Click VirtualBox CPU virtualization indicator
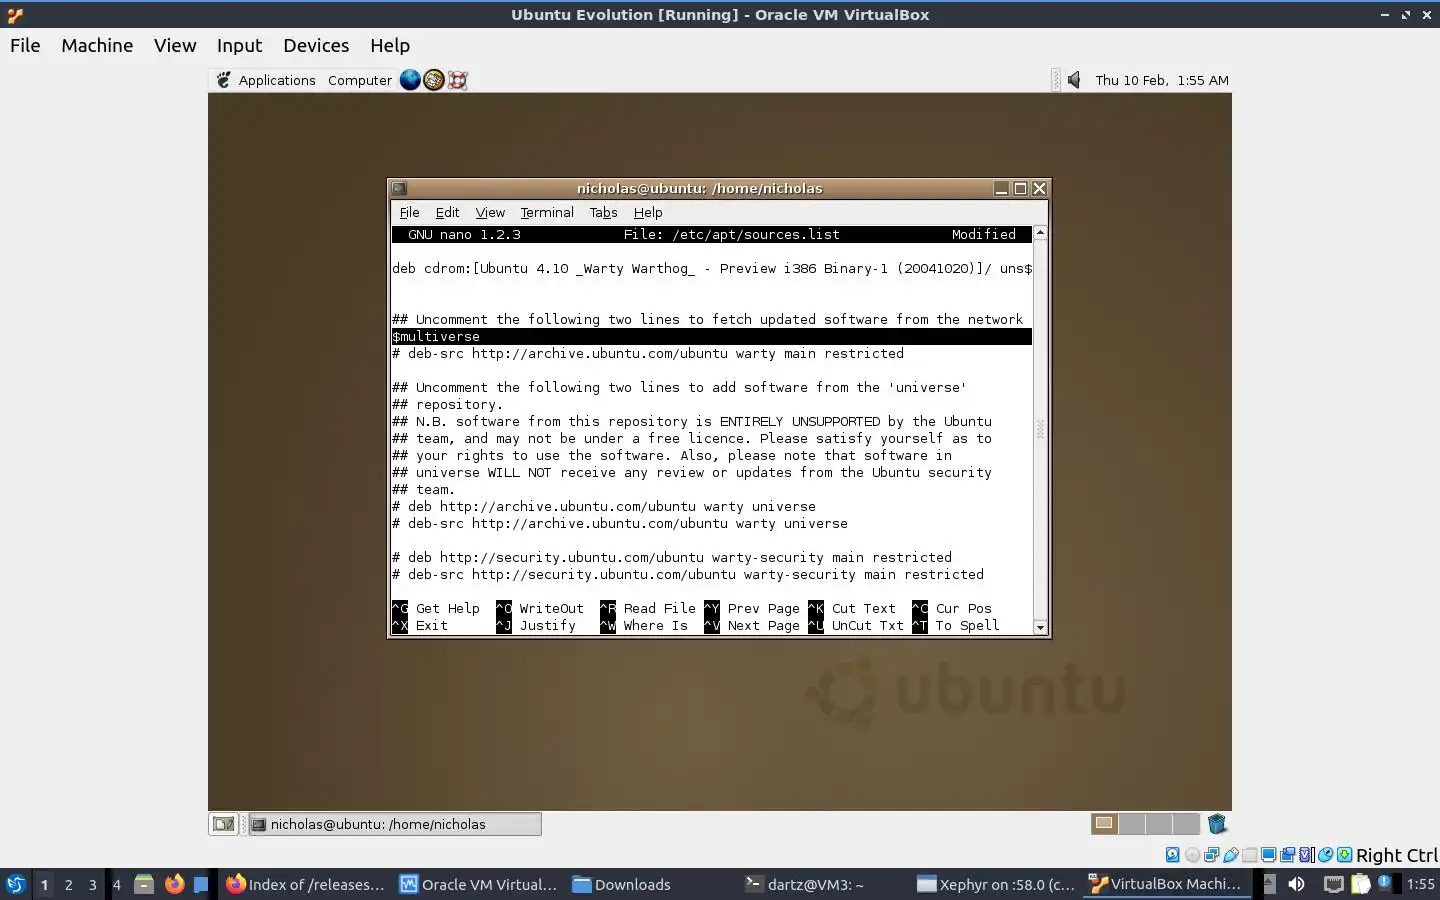This screenshot has height=900, width=1440. coord(1306,855)
